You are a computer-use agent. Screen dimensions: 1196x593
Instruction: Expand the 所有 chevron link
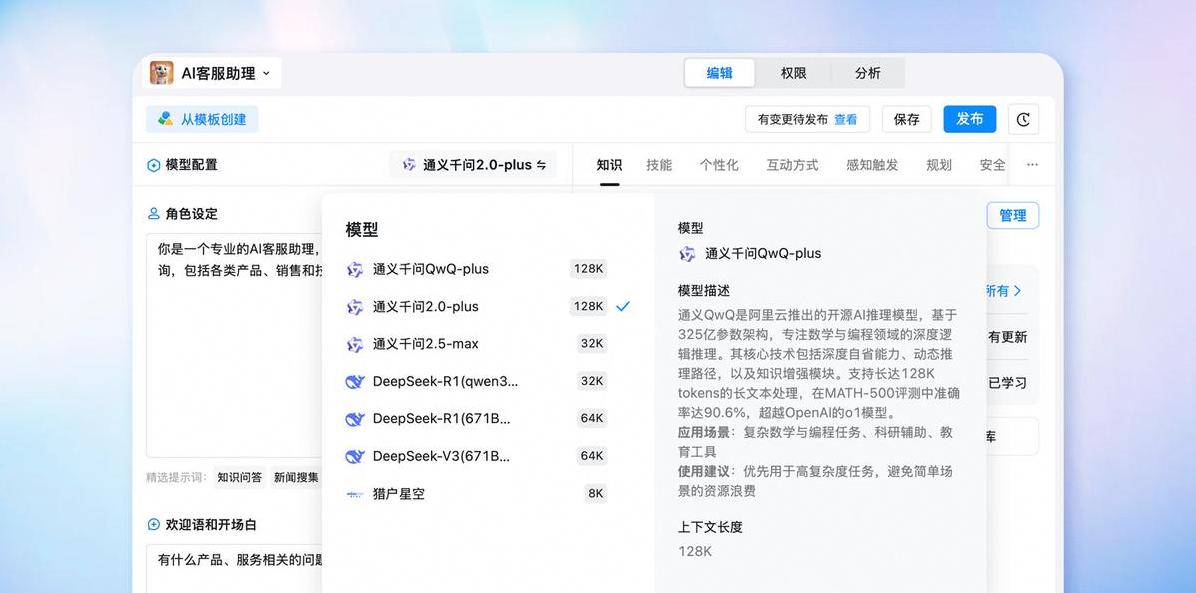1004,291
